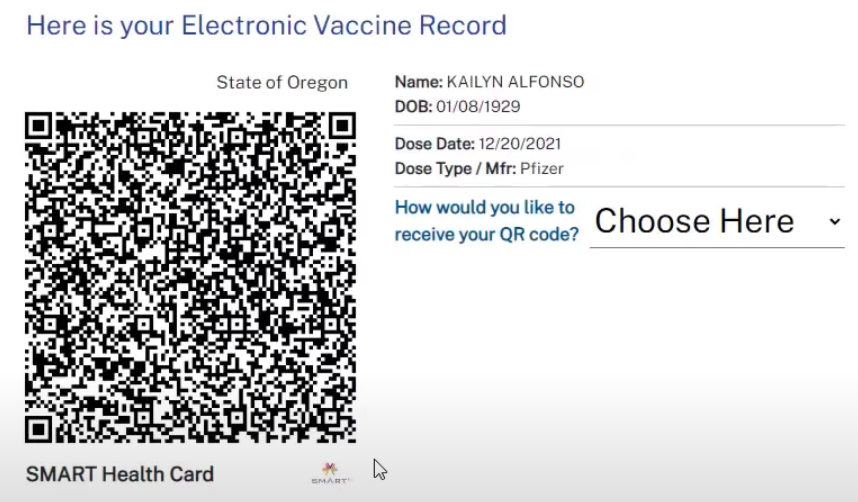Click QR code top-left finder square
The height and width of the screenshot is (502, 858).
point(38,126)
